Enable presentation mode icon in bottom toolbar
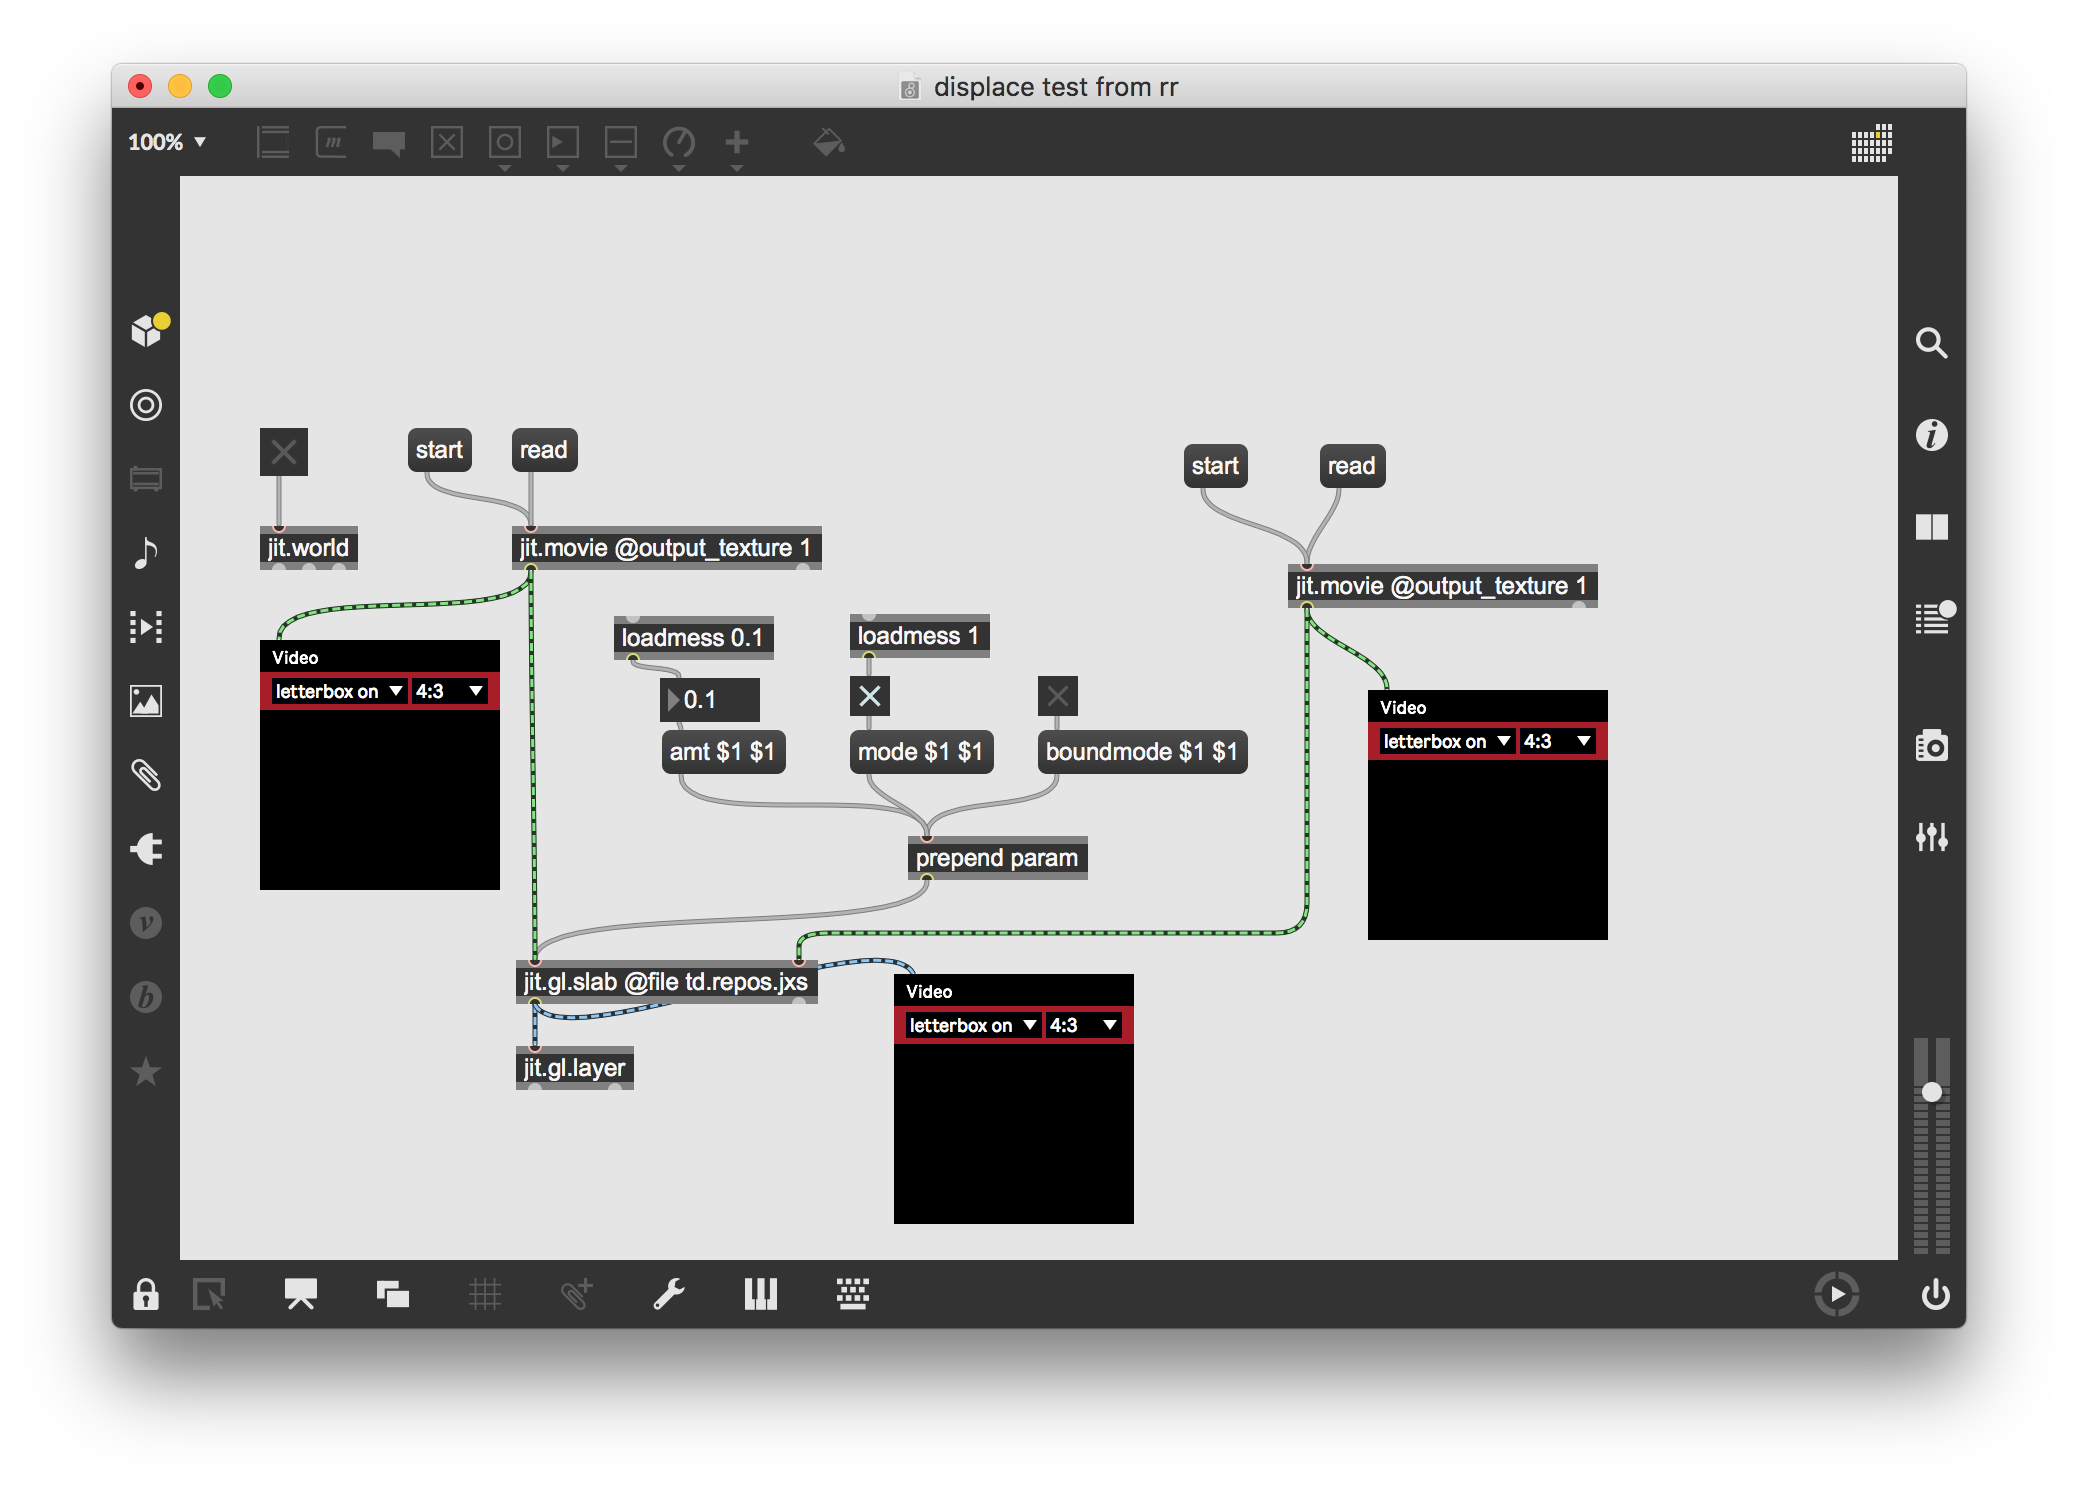2078x1488 pixels. 300,1294
